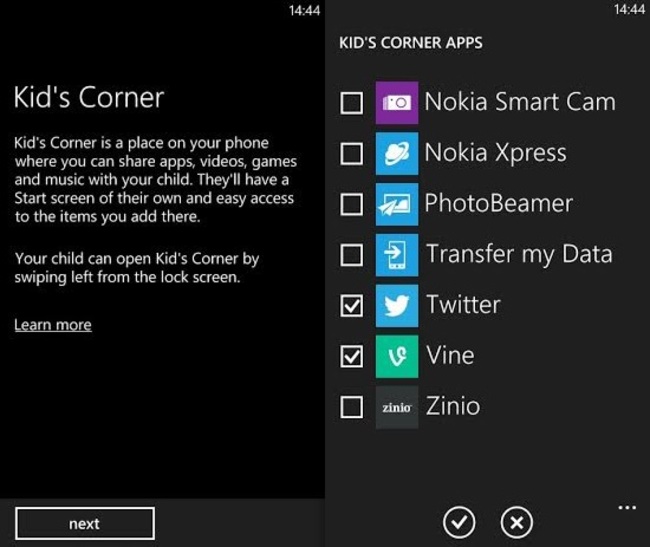
Task: Tap the Transfer my Data icon
Action: click(397, 254)
